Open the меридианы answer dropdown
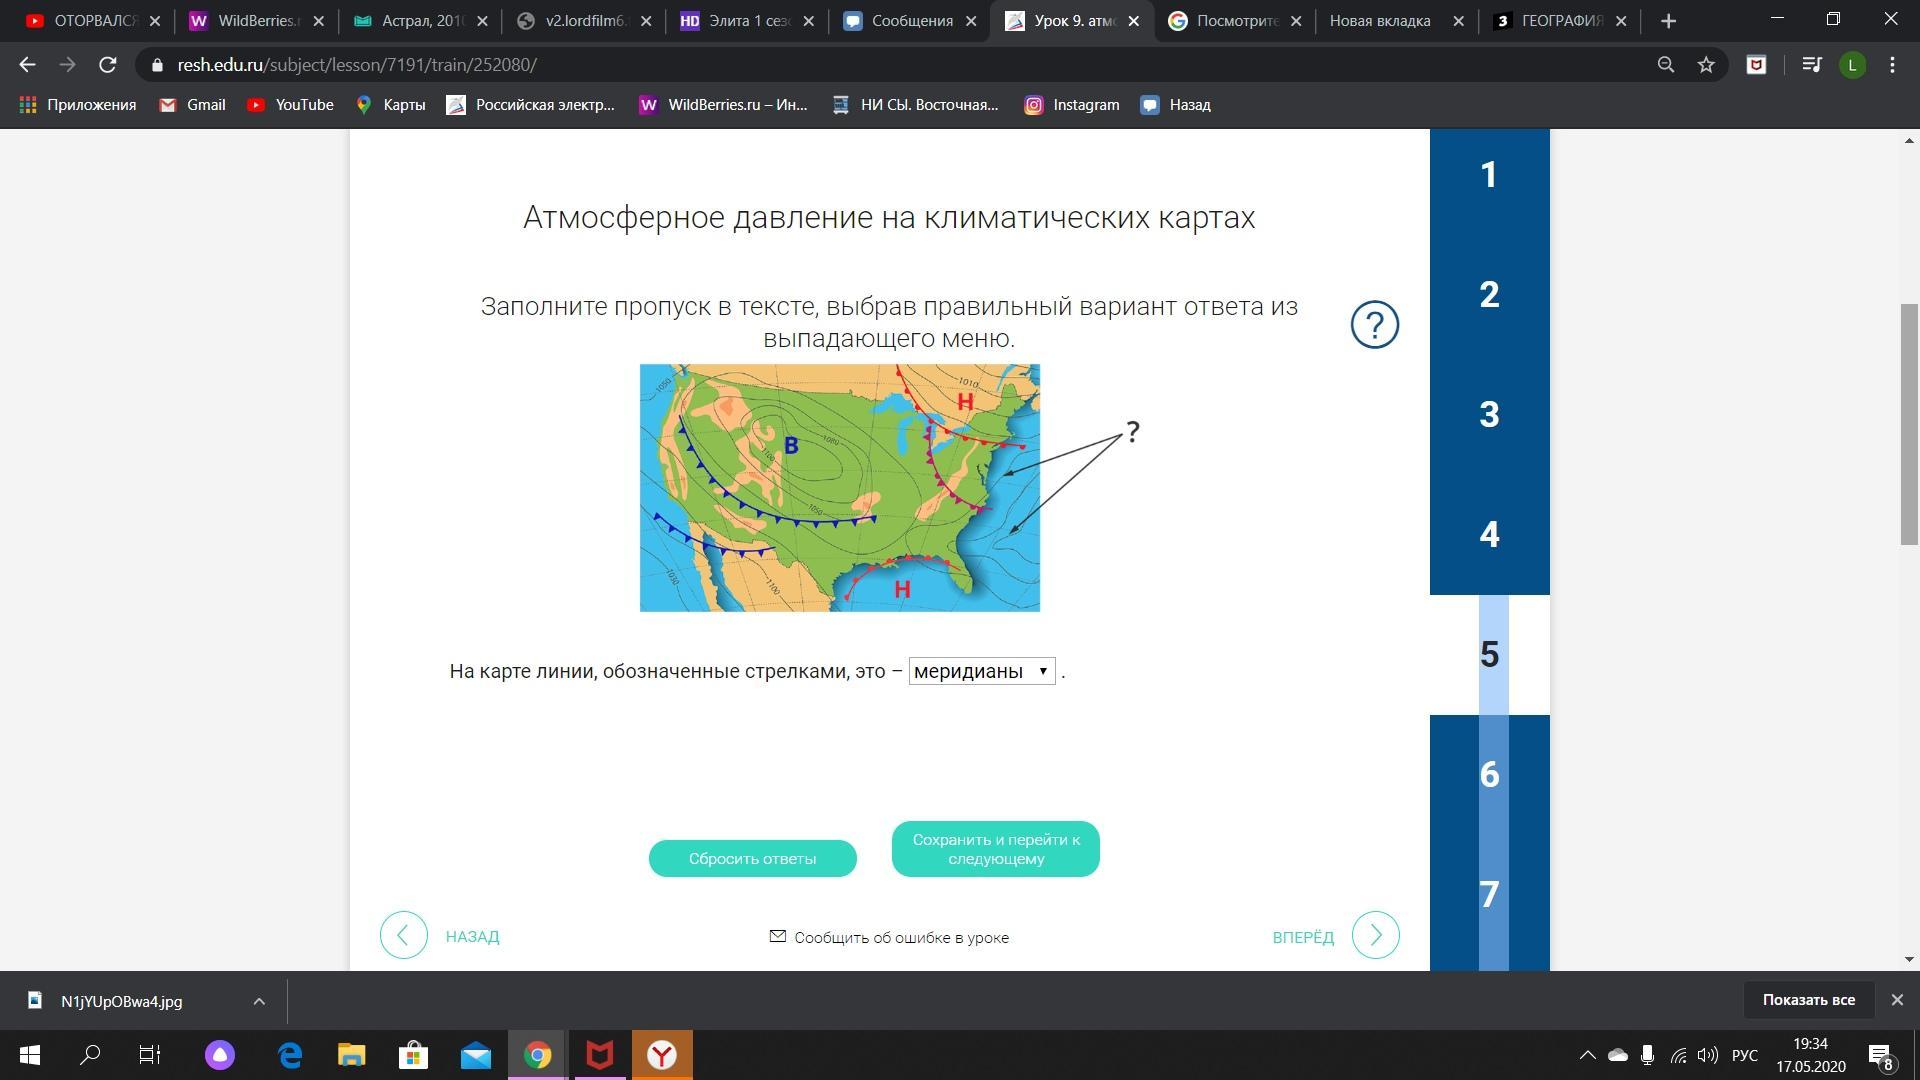This screenshot has width=1920, height=1080. click(981, 671)
